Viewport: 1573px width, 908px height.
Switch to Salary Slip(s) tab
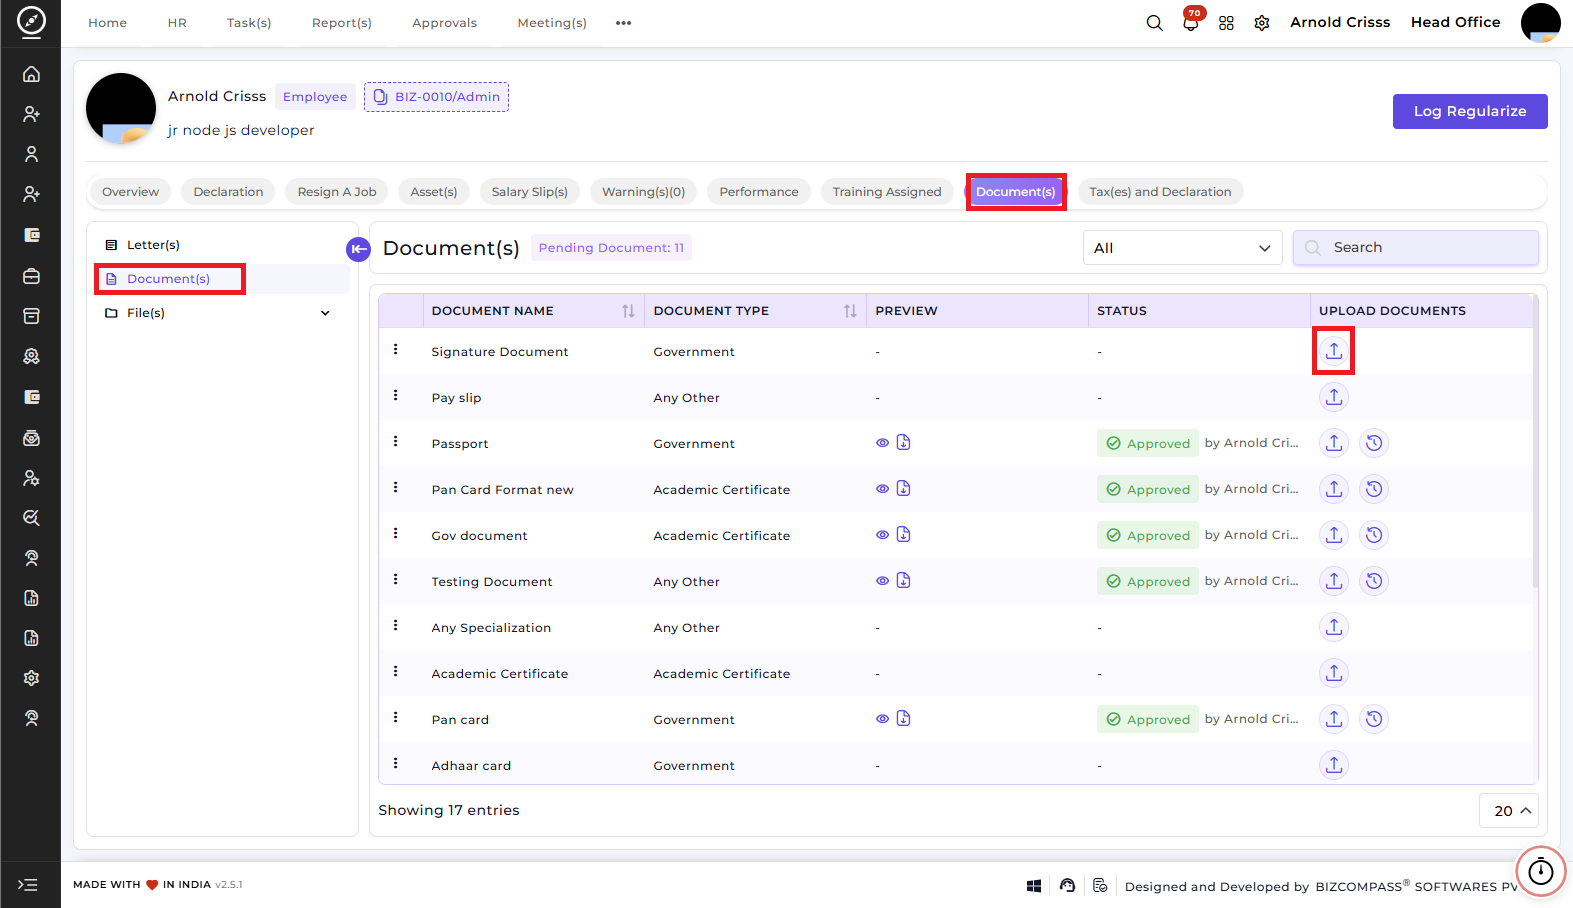(529, 192)
